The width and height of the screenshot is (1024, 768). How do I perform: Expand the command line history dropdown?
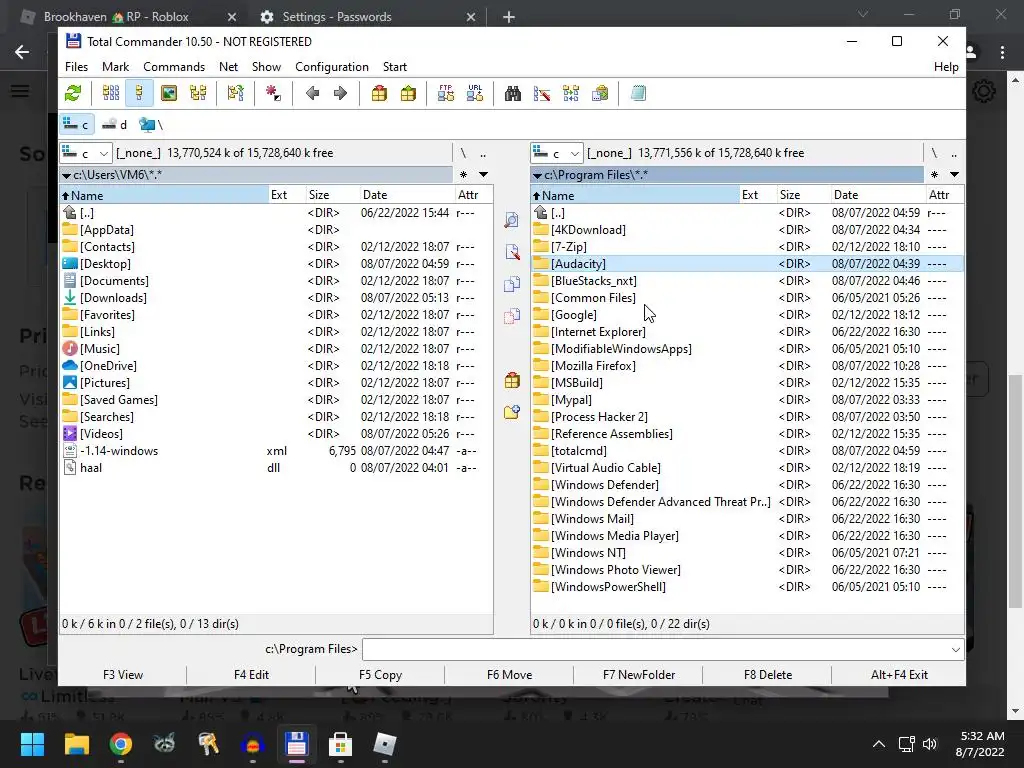click(x=955, y=649)
